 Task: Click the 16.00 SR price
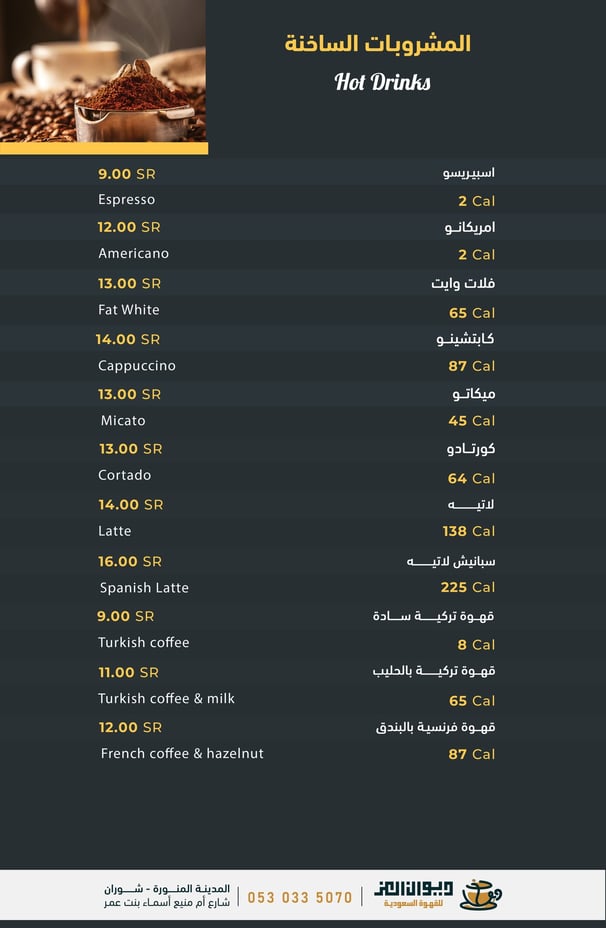tap(130, 562)
